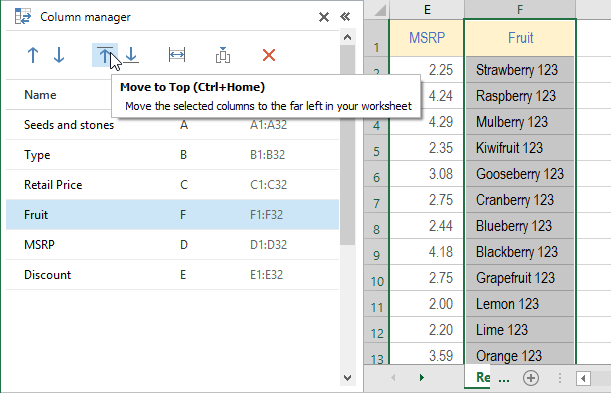
Task: Click row header 10
Action: (x=376, y=278)
